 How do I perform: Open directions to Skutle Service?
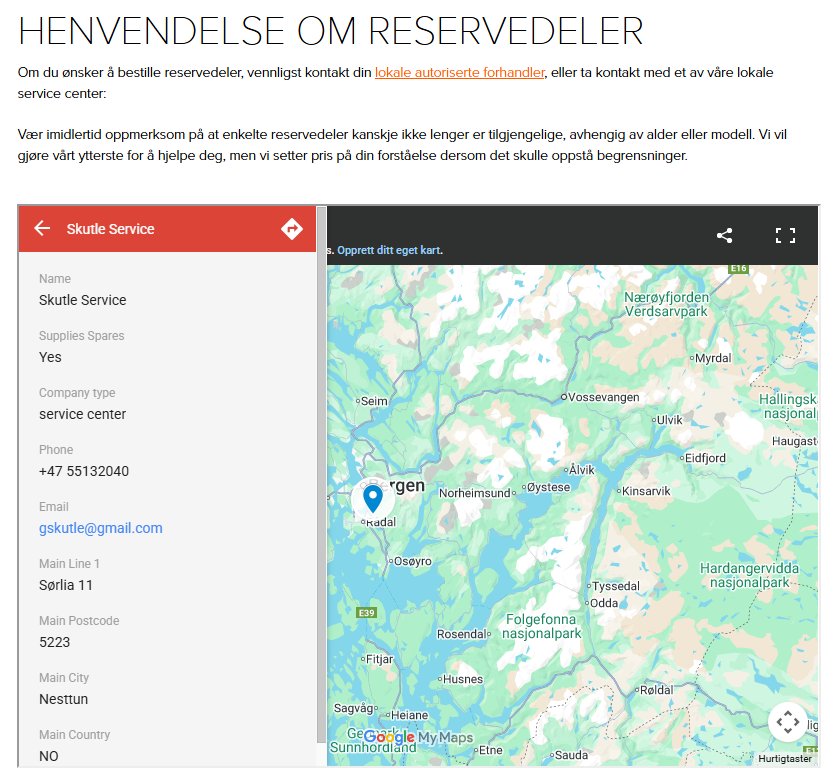pyautogui.click(x=291, y=229)
